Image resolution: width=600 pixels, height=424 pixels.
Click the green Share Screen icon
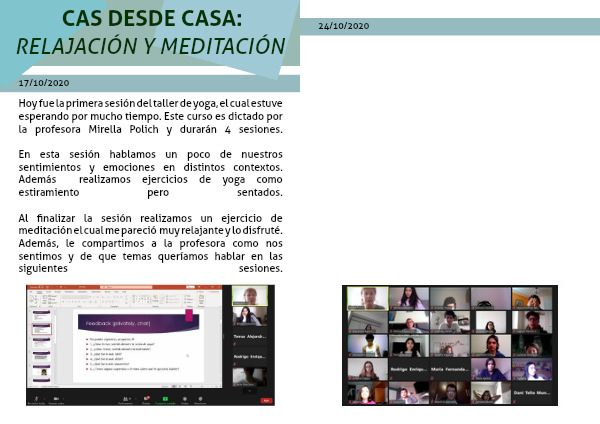pyautogui.click(x=164, y=398)
